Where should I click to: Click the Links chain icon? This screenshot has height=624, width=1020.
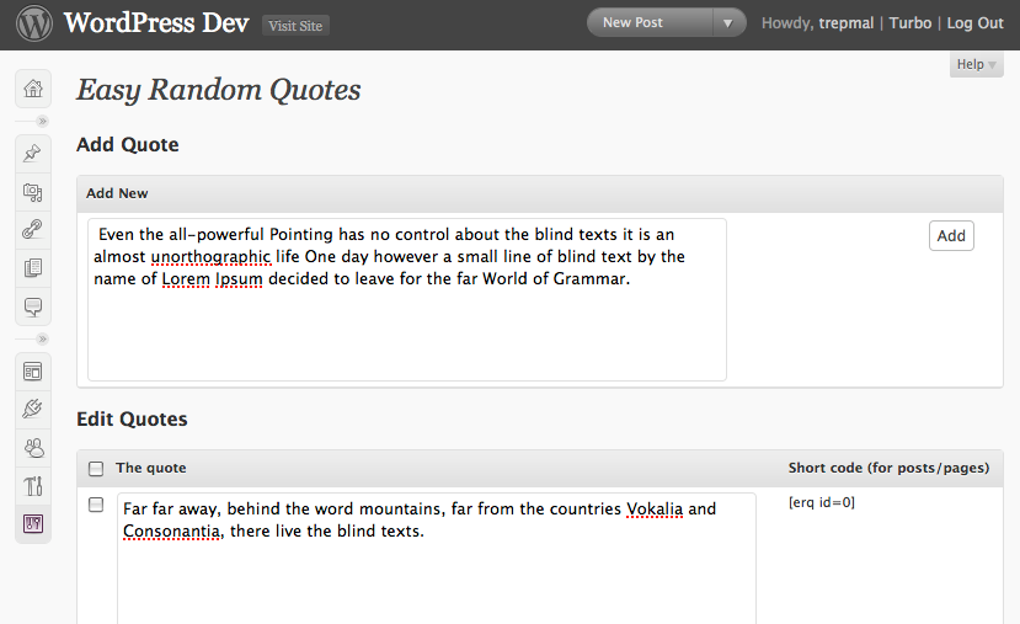[33, 229]
